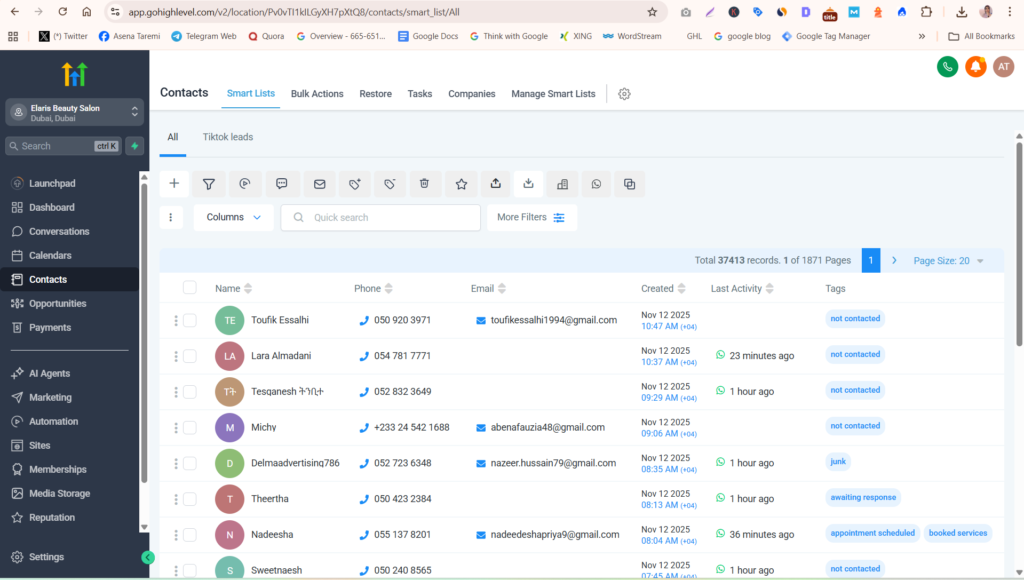Click the Quick search field
This screenshot has width=1024, height=580.
coord(381,218)
